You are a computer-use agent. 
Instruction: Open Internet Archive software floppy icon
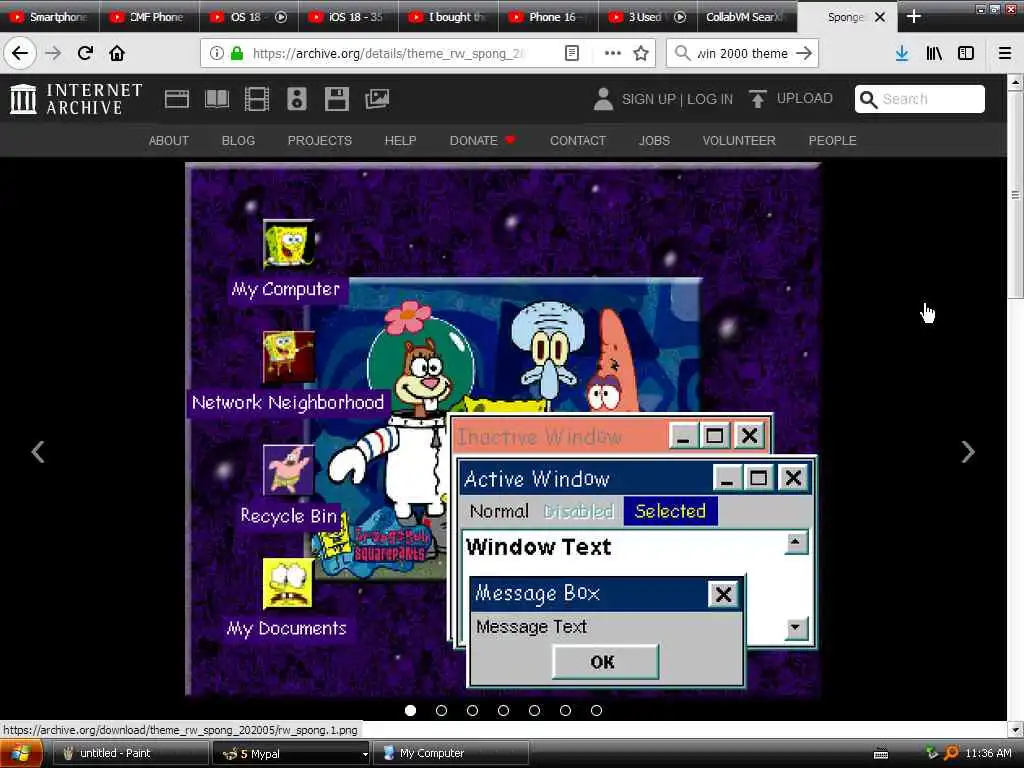tap(337, 99)
